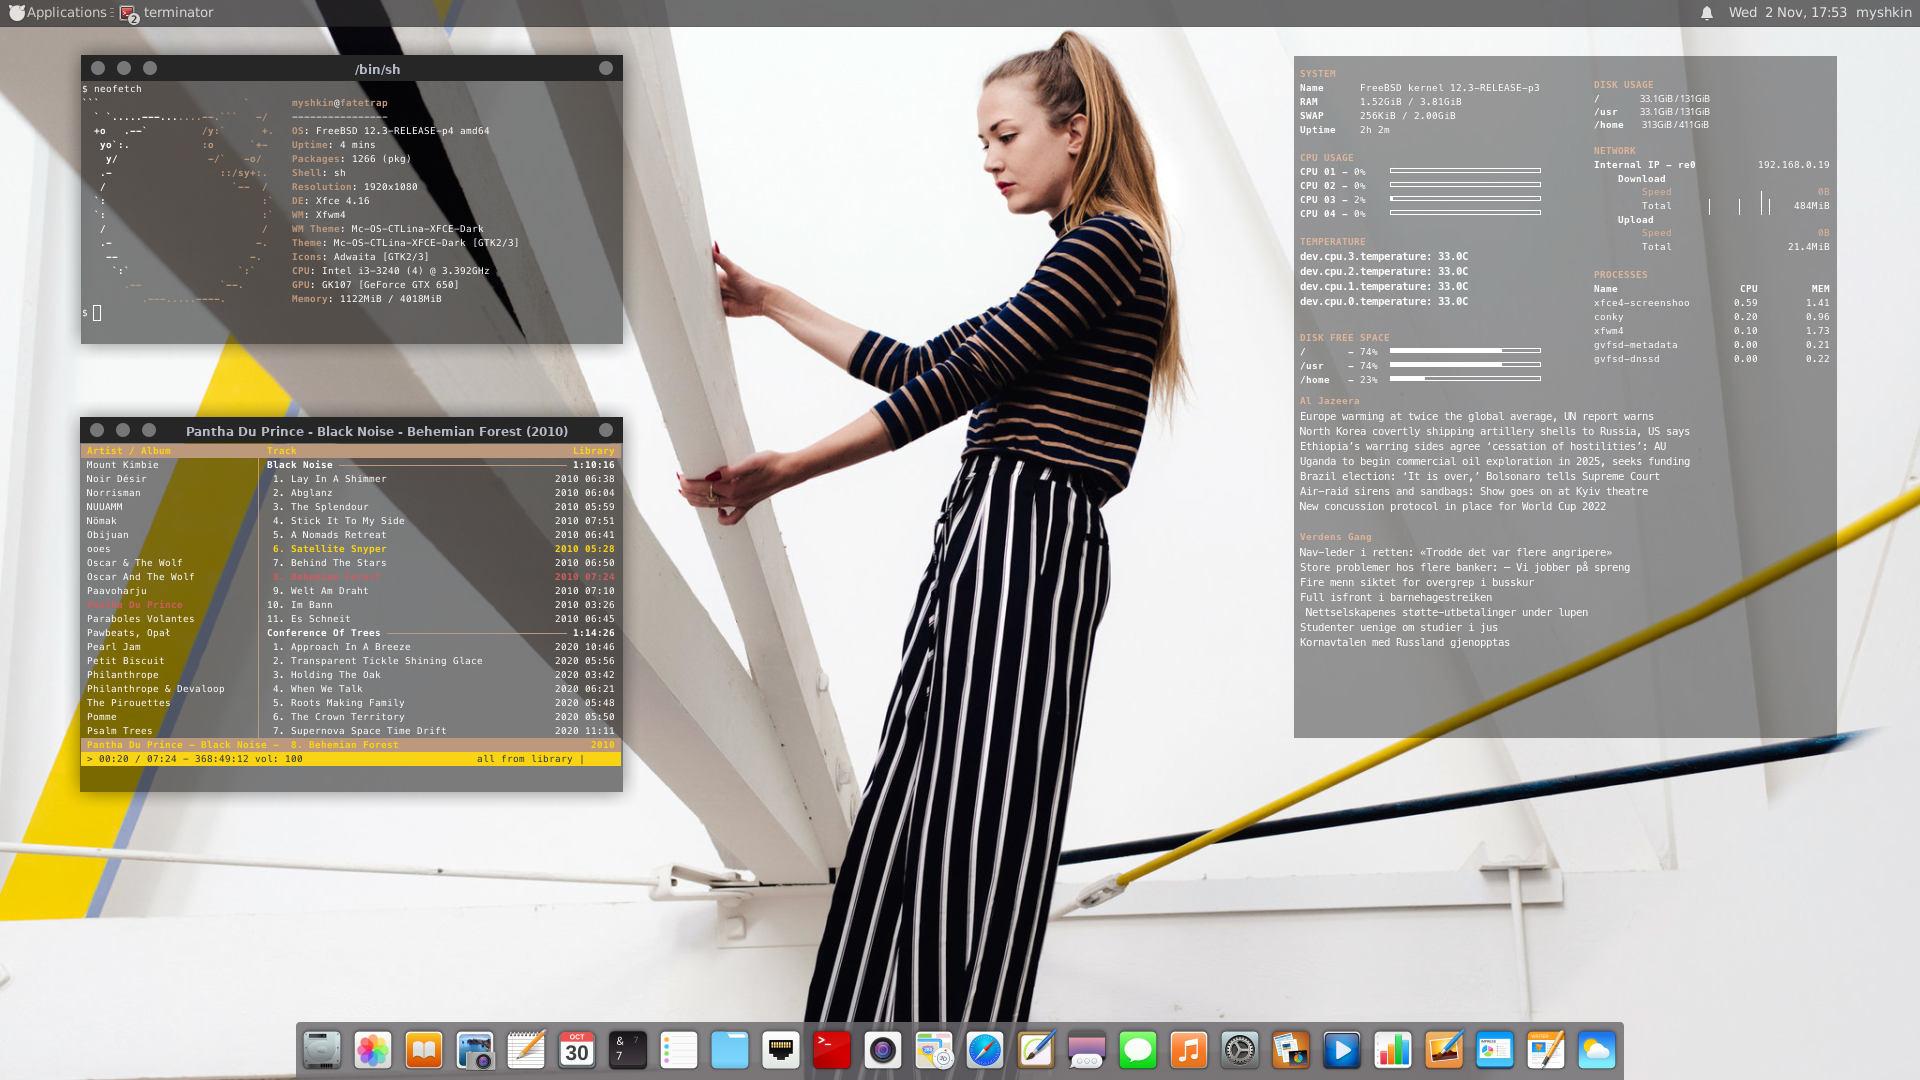Open the chat bubble typing indicator icon
The image size is (1920, 1080).
click(x=1087, y=1050)
